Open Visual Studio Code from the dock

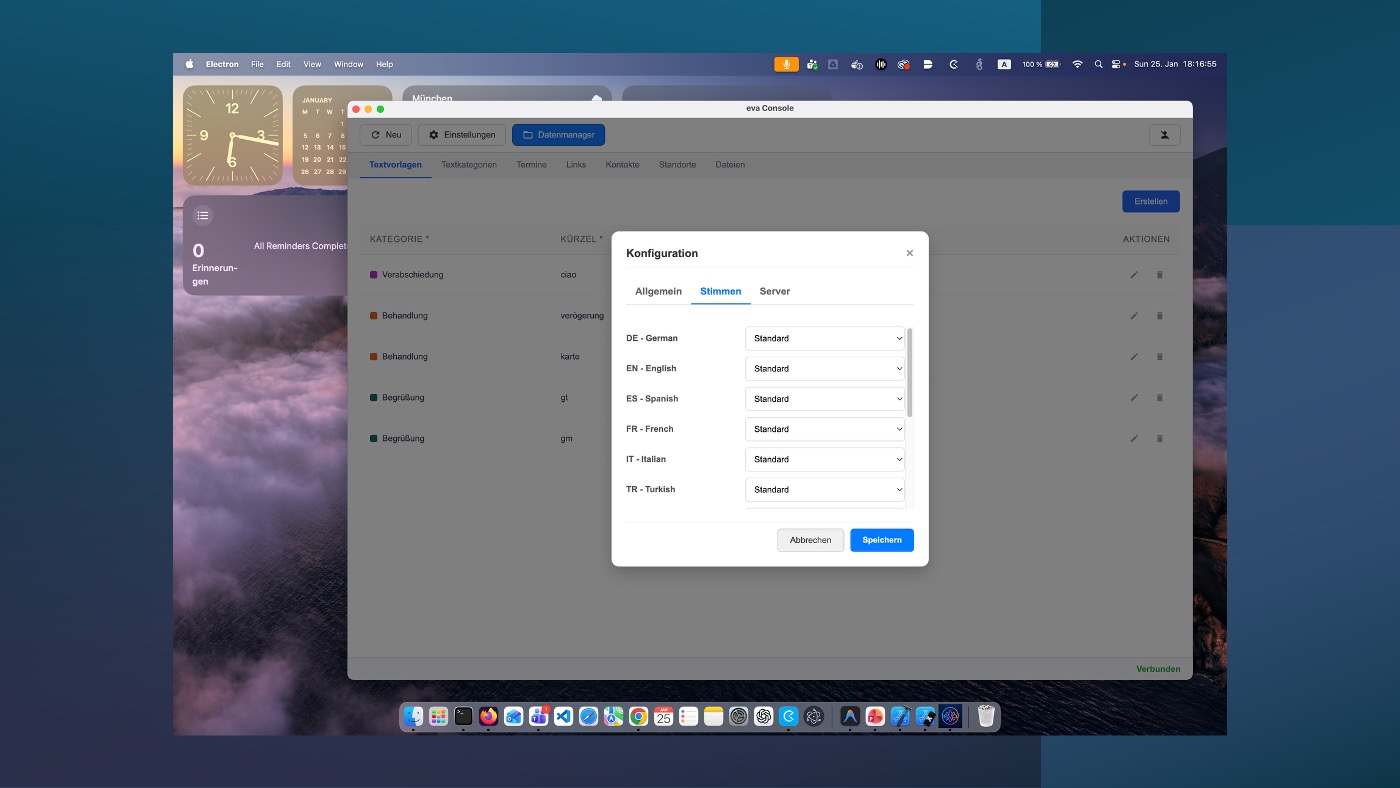click(563, 716)
